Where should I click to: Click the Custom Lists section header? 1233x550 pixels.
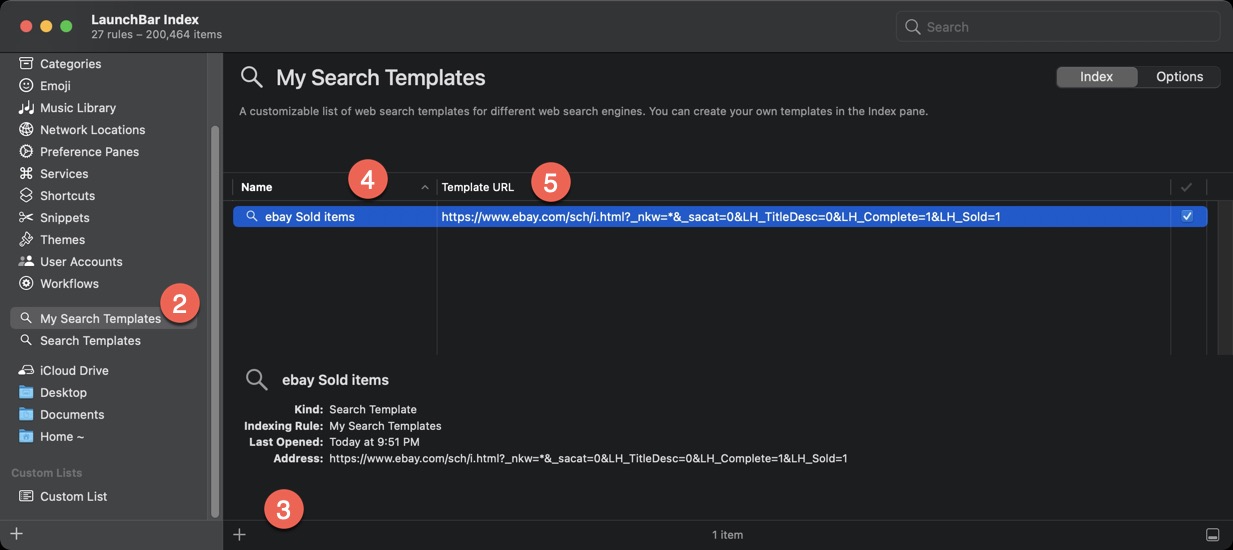[x=47, y=473]
